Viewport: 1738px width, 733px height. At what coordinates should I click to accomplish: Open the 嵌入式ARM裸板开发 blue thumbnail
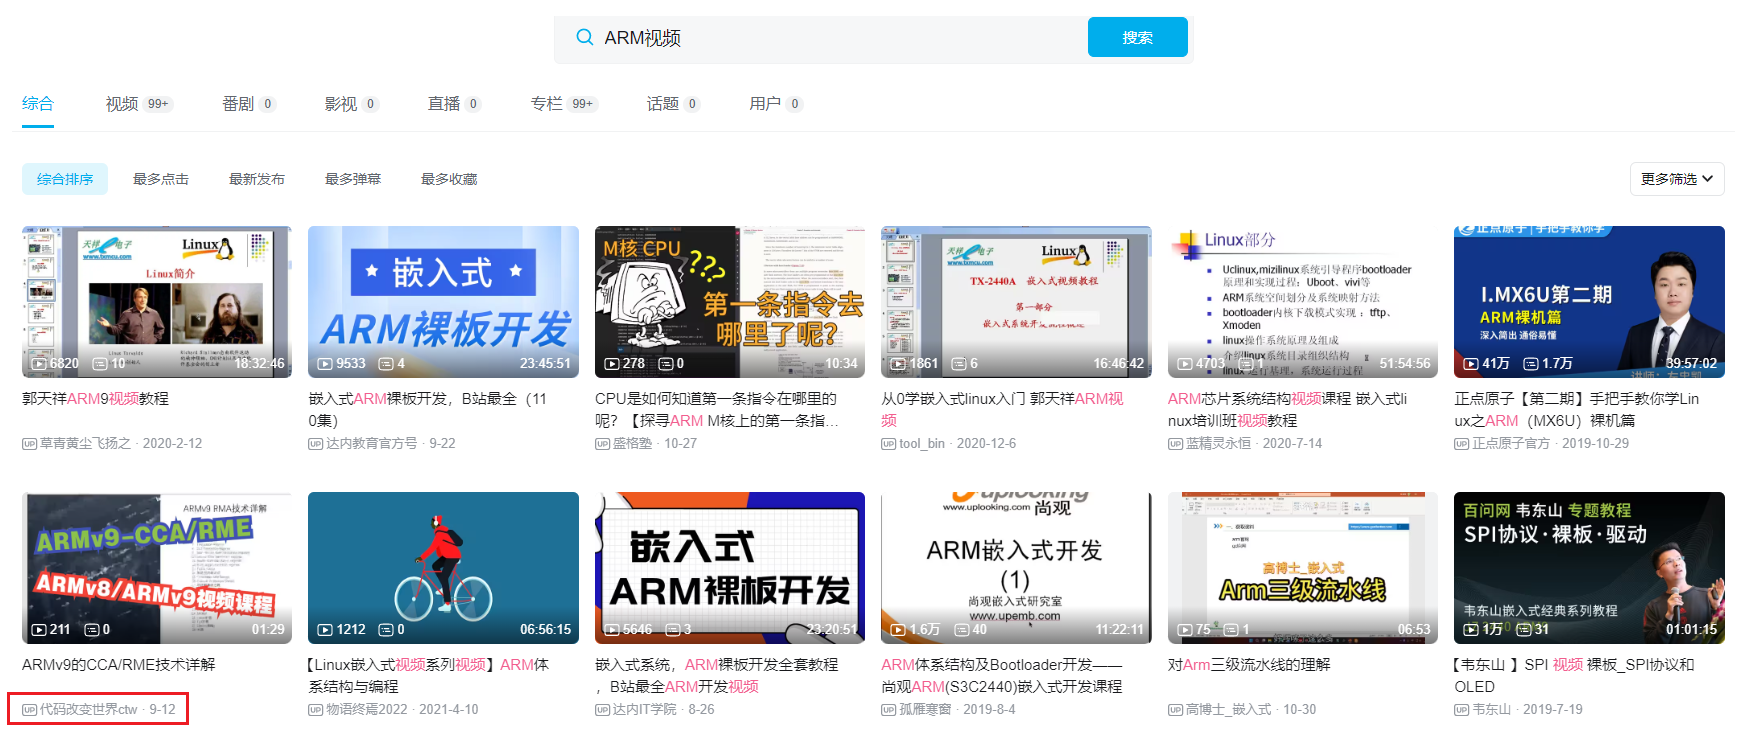[x=443, y=302]
